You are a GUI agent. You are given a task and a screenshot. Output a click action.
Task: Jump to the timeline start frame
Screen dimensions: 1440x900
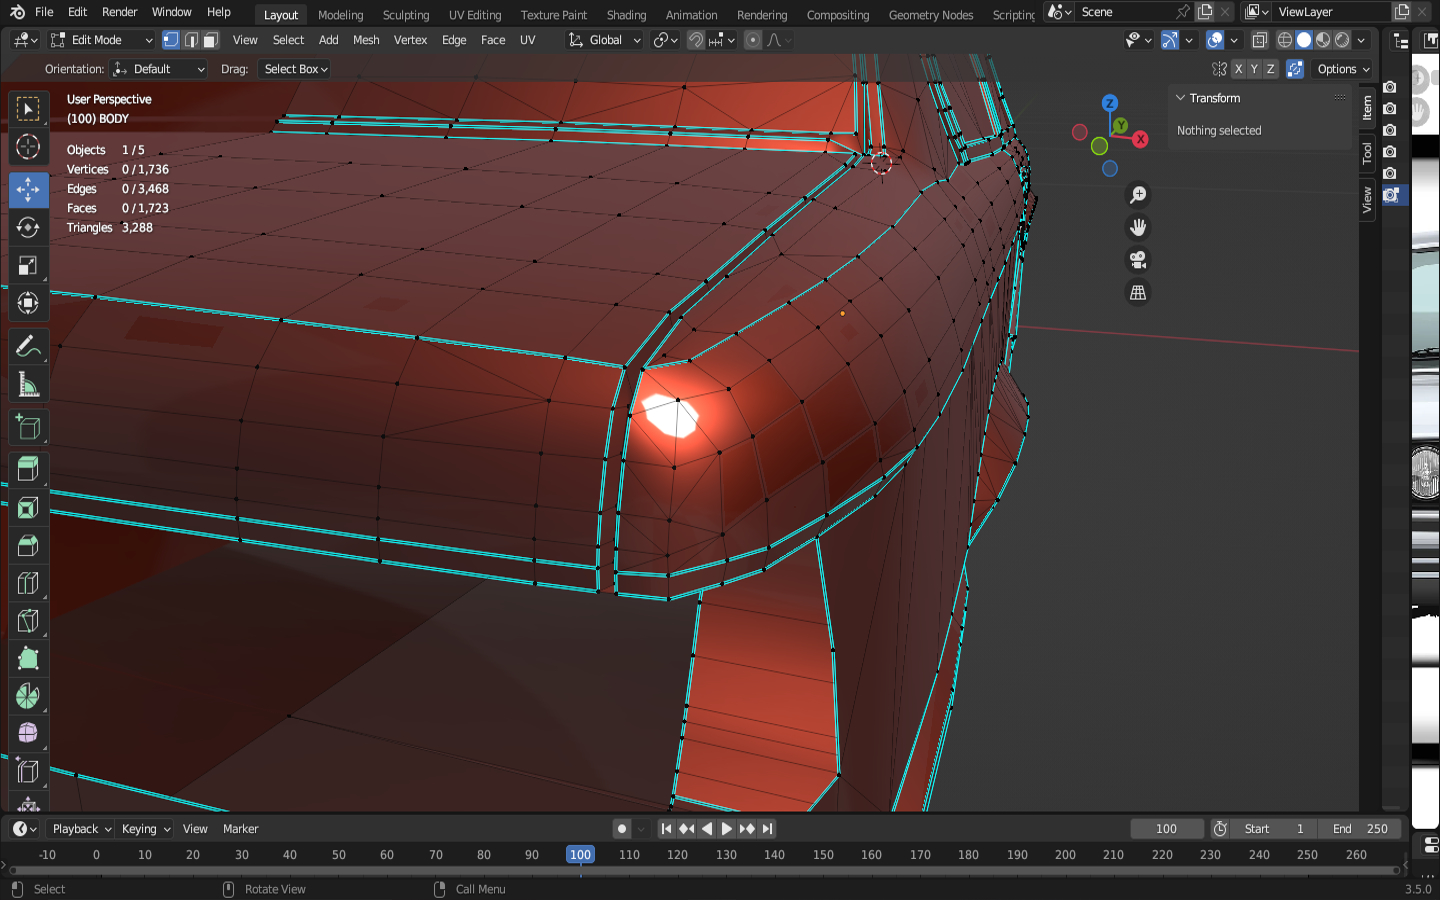pyautogui.click(x=666, y=829)
